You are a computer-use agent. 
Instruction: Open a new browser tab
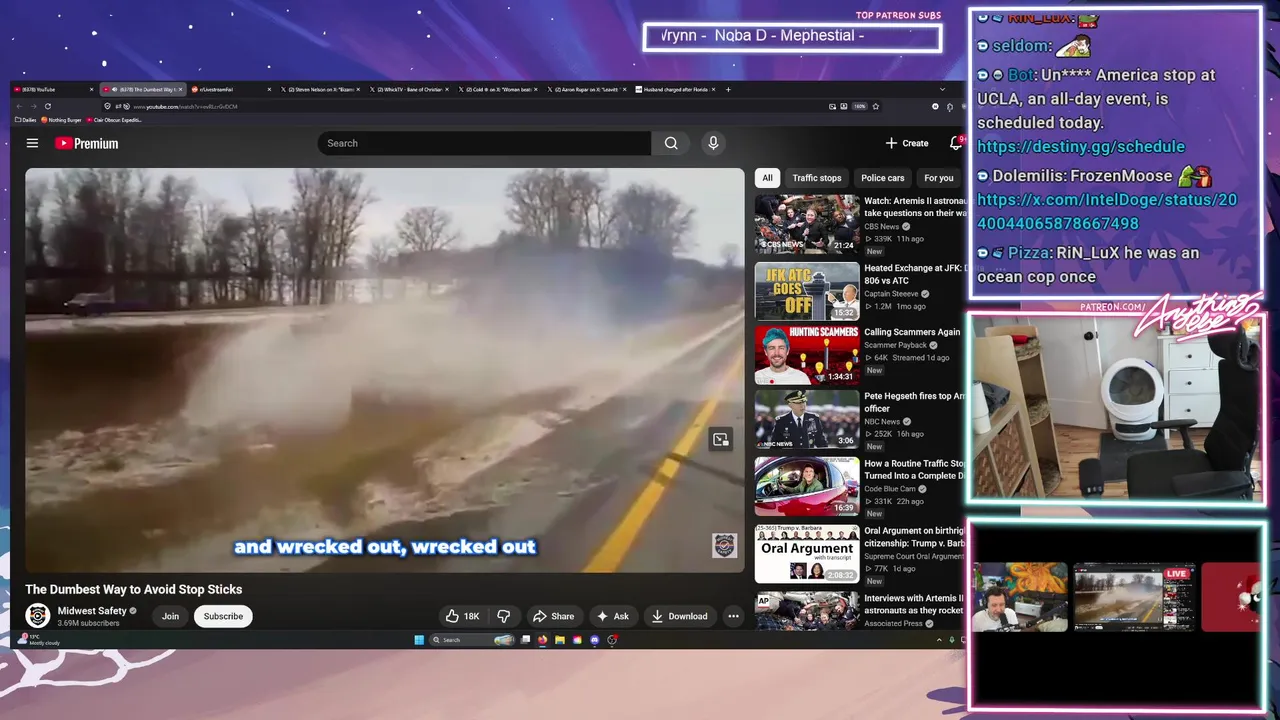pyautogui.click(x=728, y=89)
